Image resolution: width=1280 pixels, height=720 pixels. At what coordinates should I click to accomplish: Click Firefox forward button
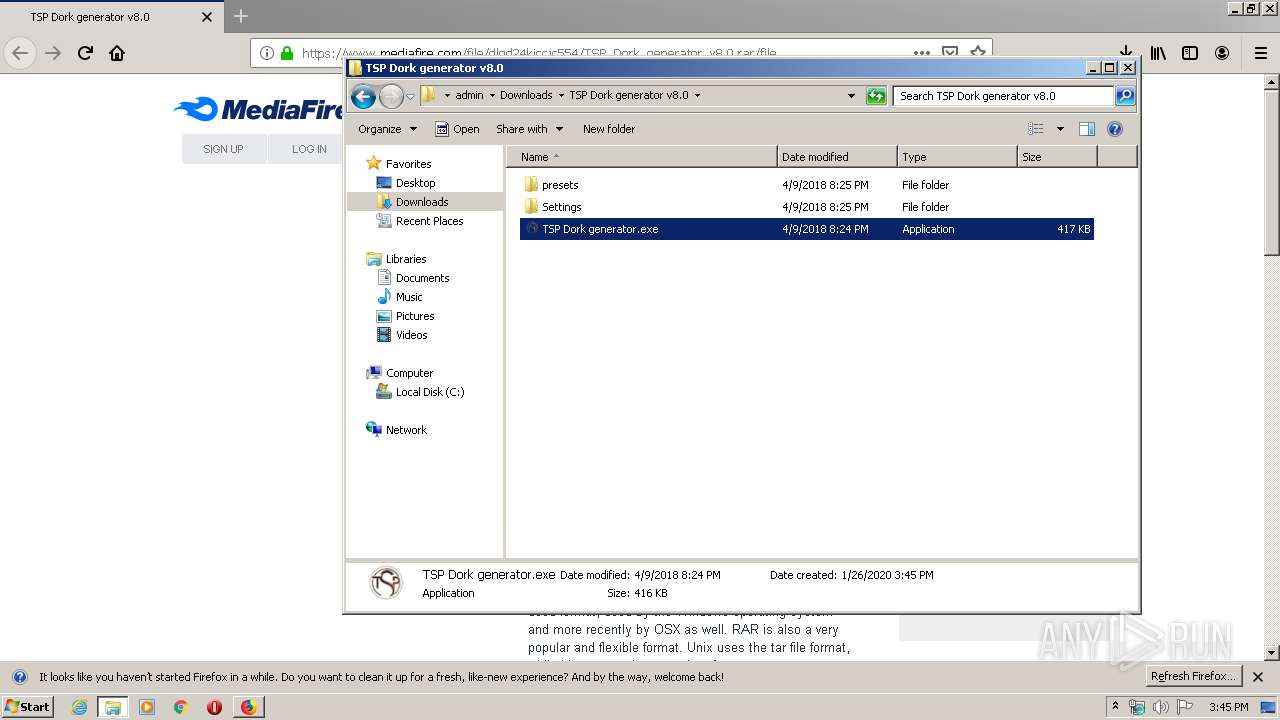coord(54,53)
